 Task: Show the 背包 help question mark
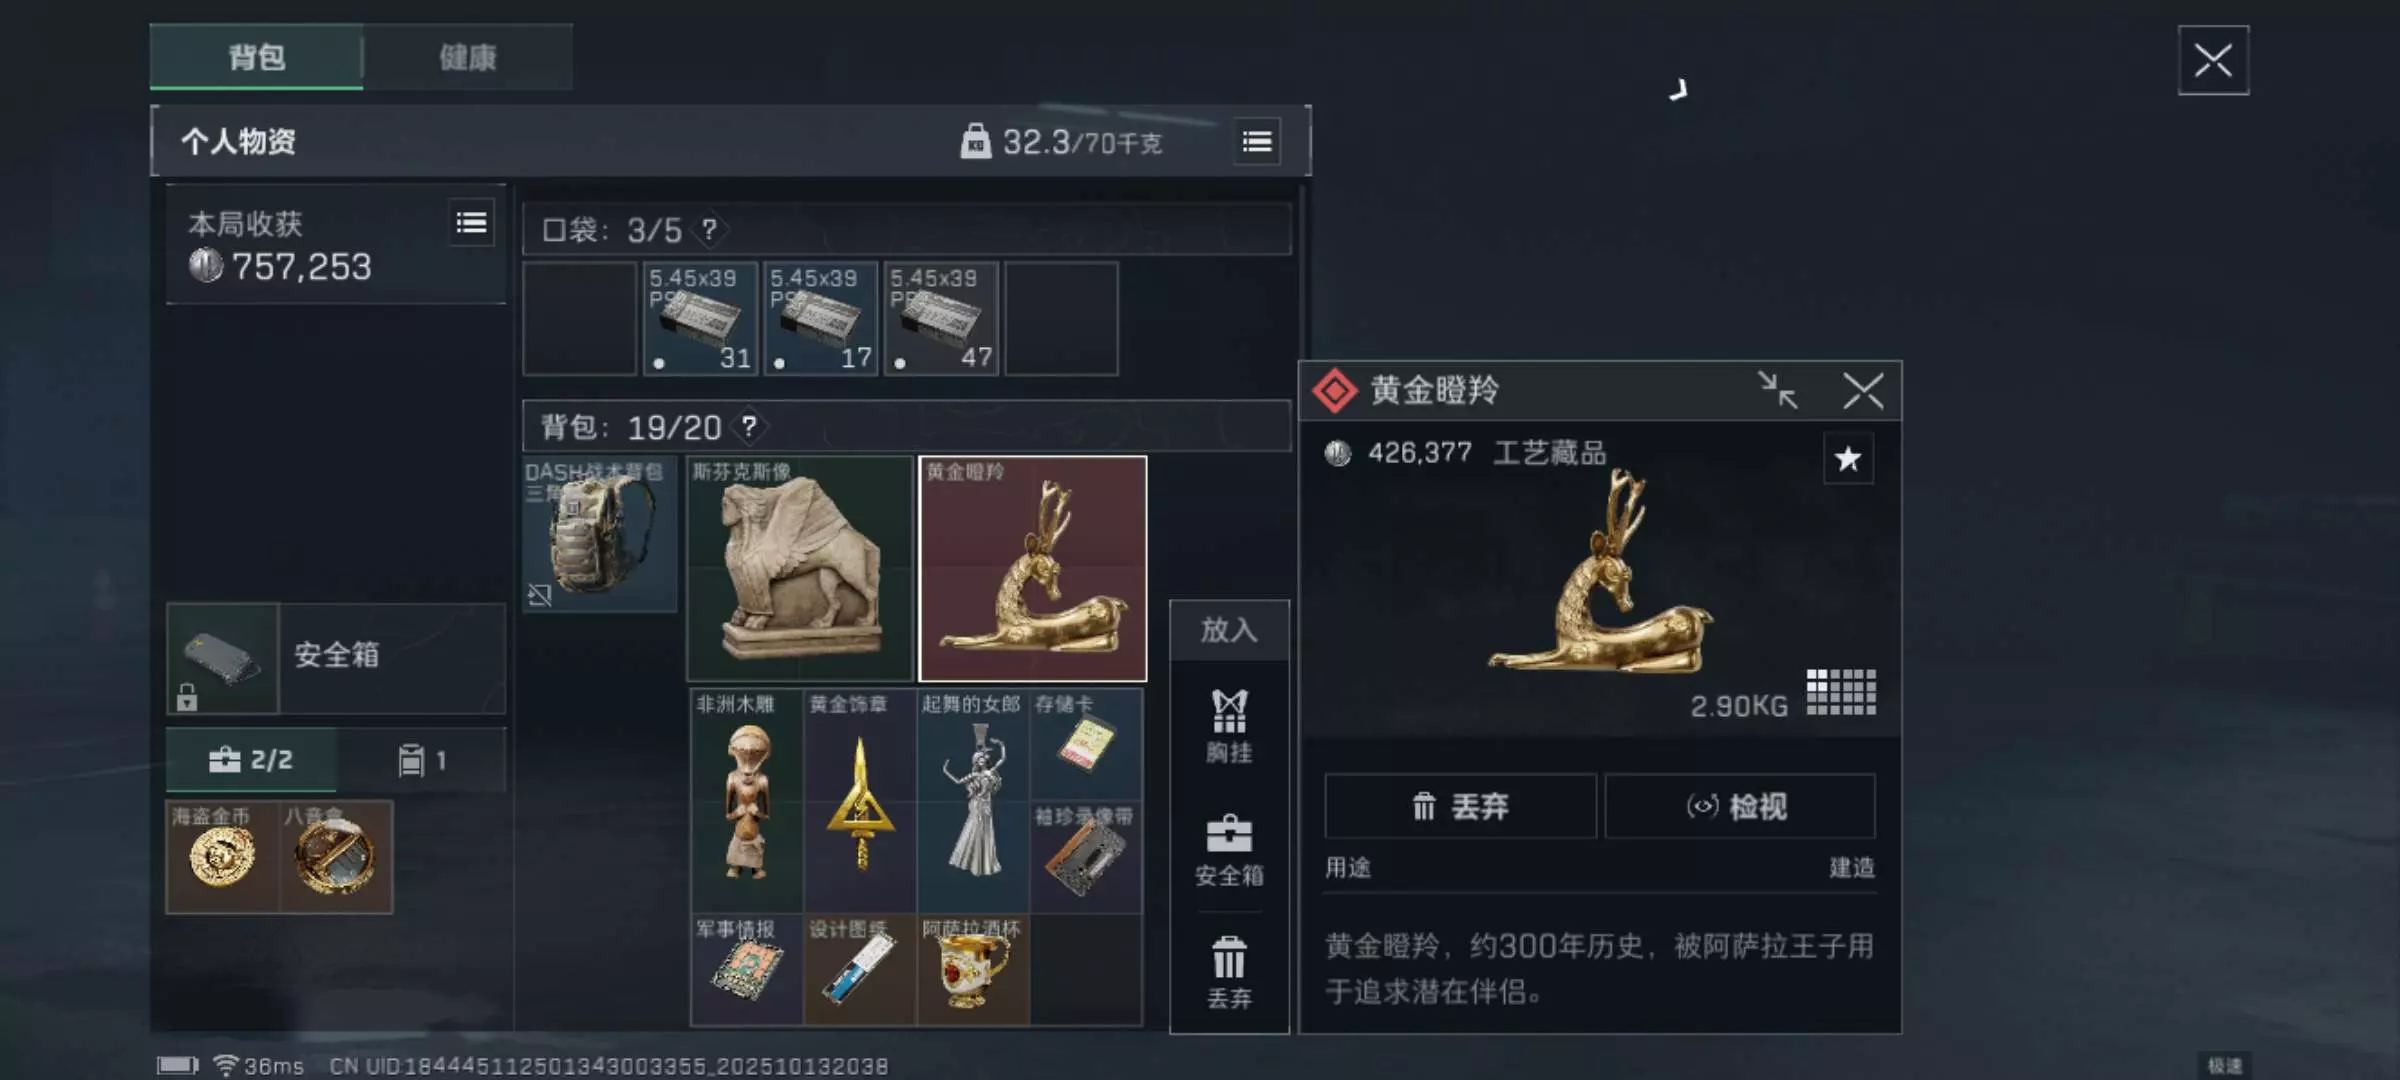click(x=749, y=427)
